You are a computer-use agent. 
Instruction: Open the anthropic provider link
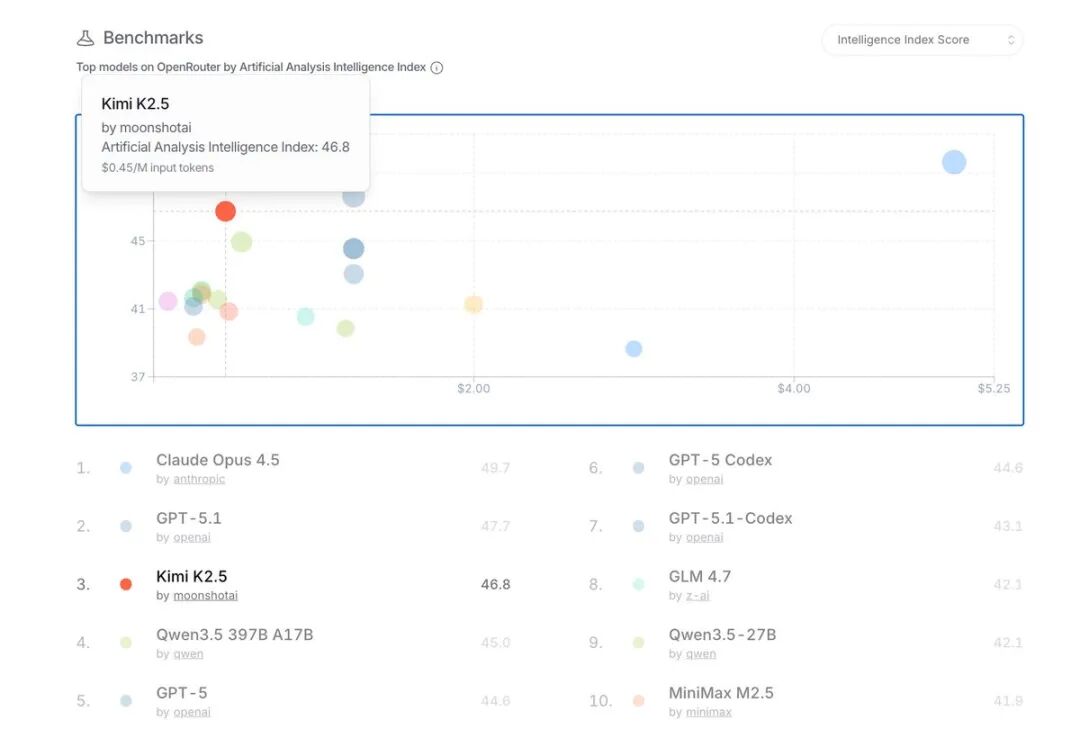199,480
